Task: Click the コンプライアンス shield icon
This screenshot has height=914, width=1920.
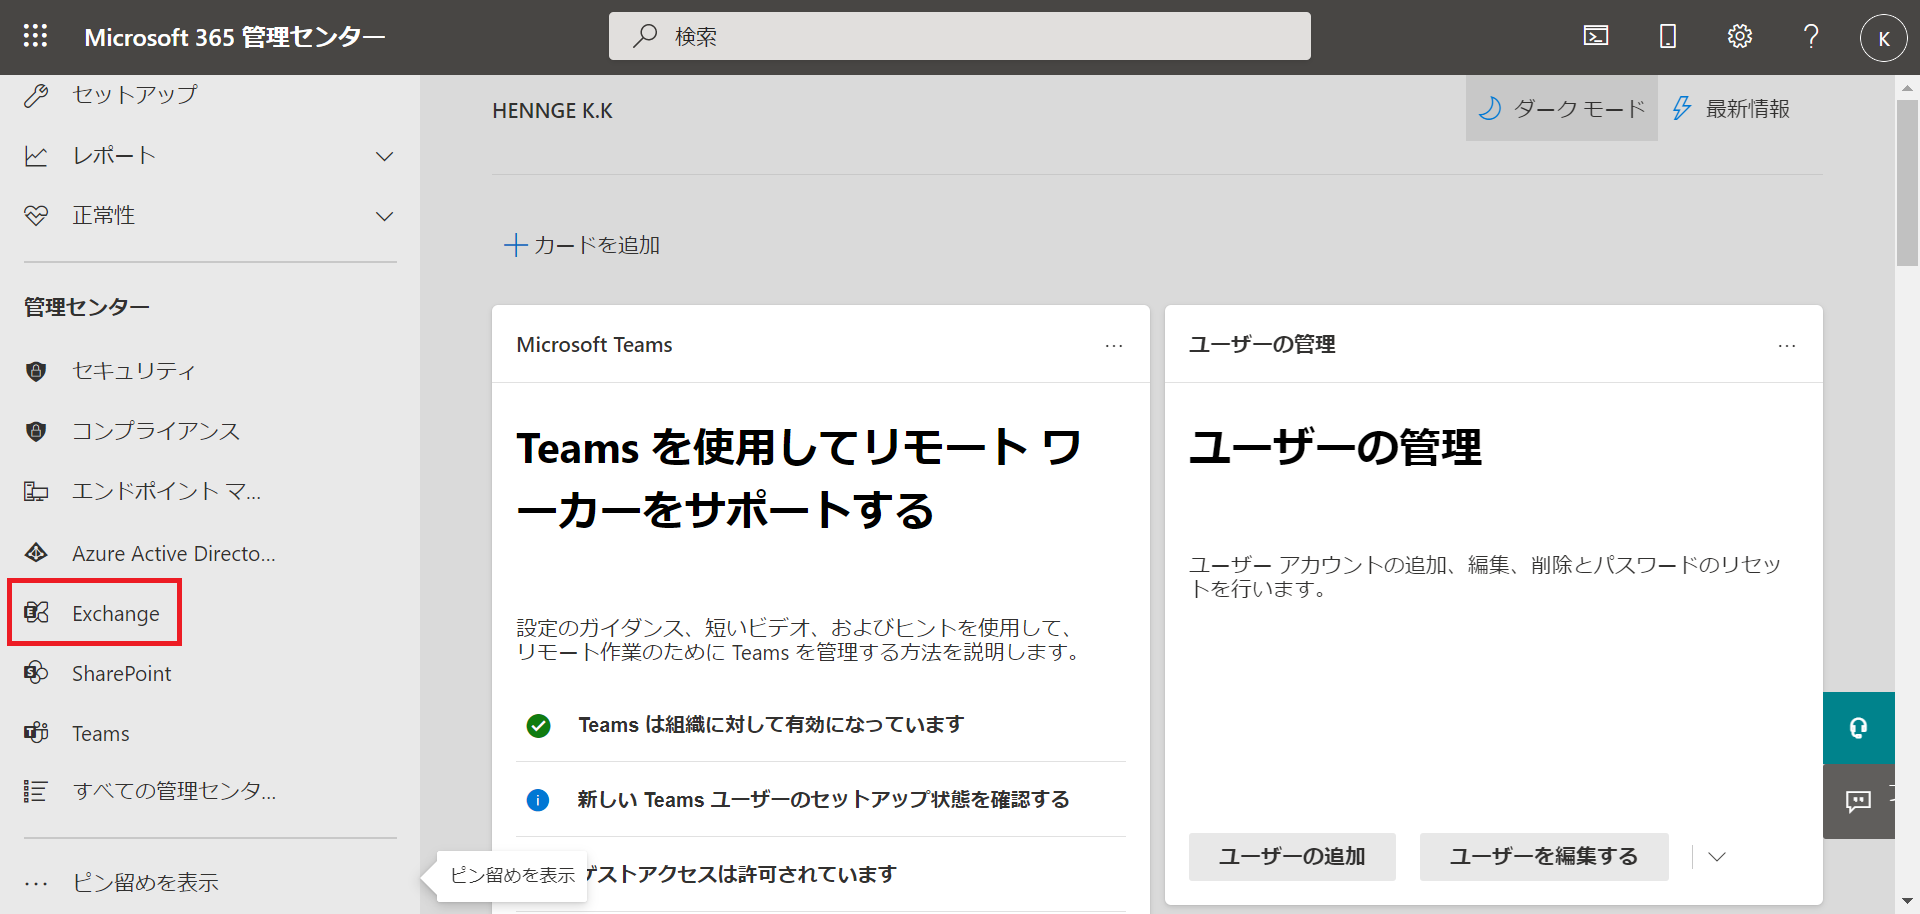Action: tap(36, 431)
